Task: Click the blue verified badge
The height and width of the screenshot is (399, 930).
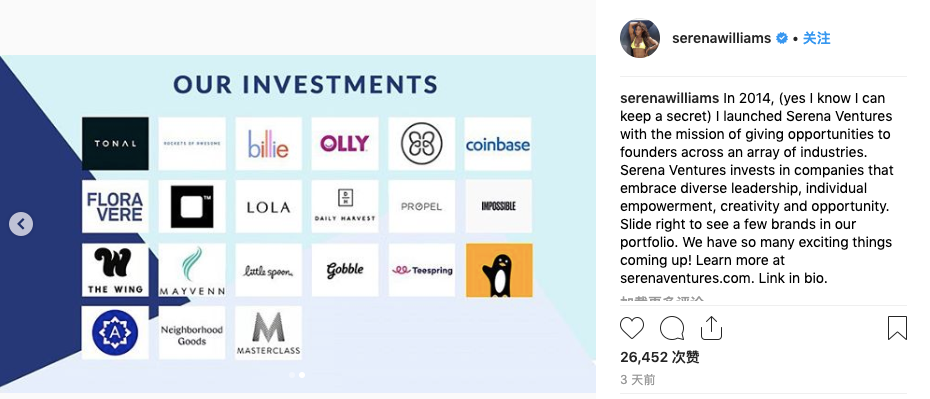Action: 782,39
